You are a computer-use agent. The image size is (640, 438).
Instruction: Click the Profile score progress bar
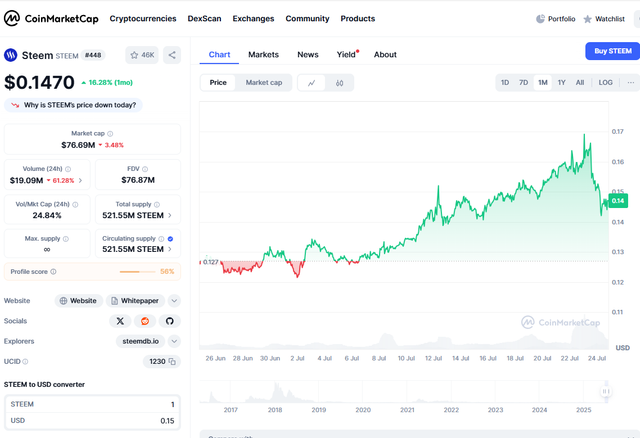[138, 272]
